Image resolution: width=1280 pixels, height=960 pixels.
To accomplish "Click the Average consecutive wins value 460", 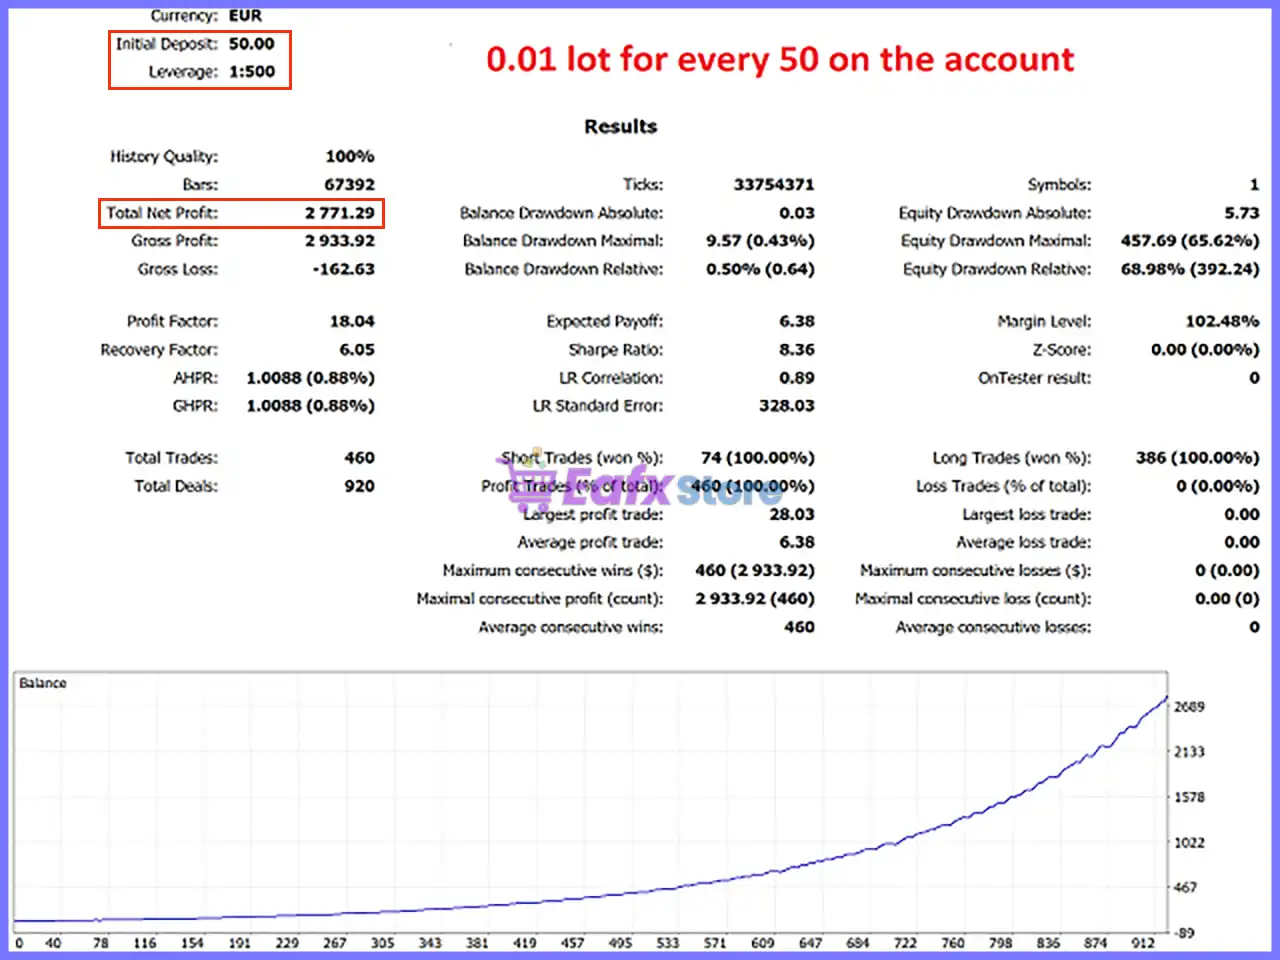I will click(799, 627).
